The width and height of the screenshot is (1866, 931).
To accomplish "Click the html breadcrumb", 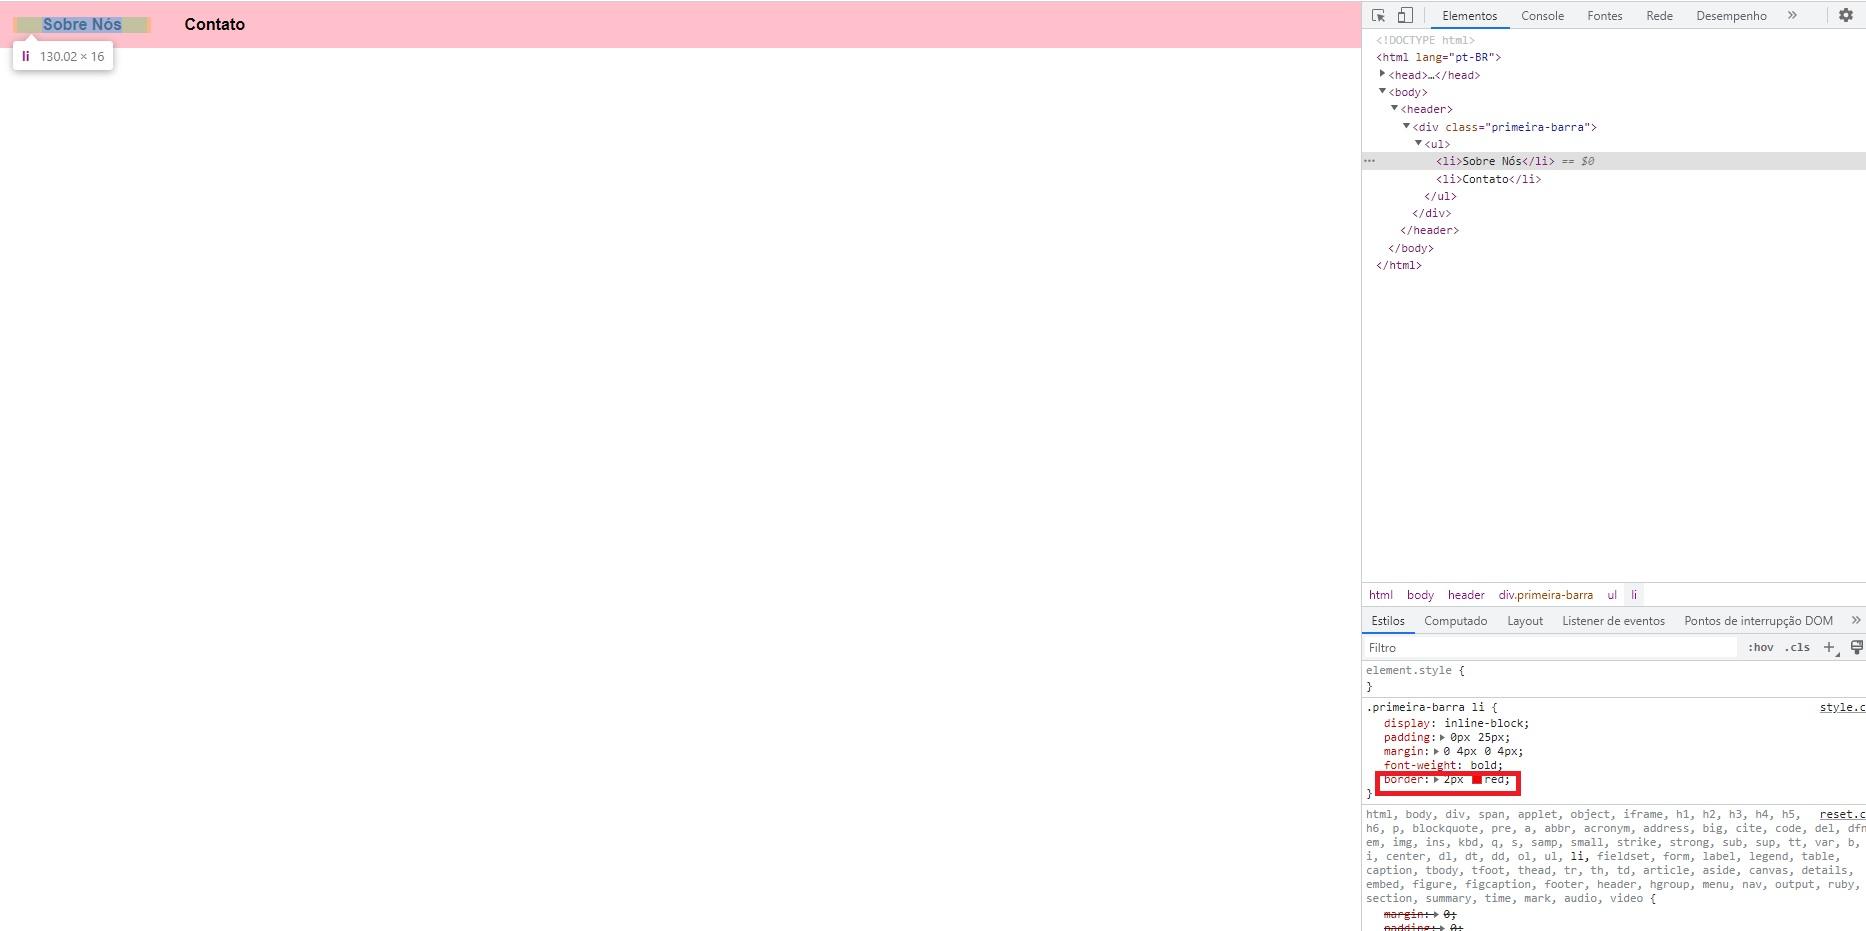I will 1380,595.
